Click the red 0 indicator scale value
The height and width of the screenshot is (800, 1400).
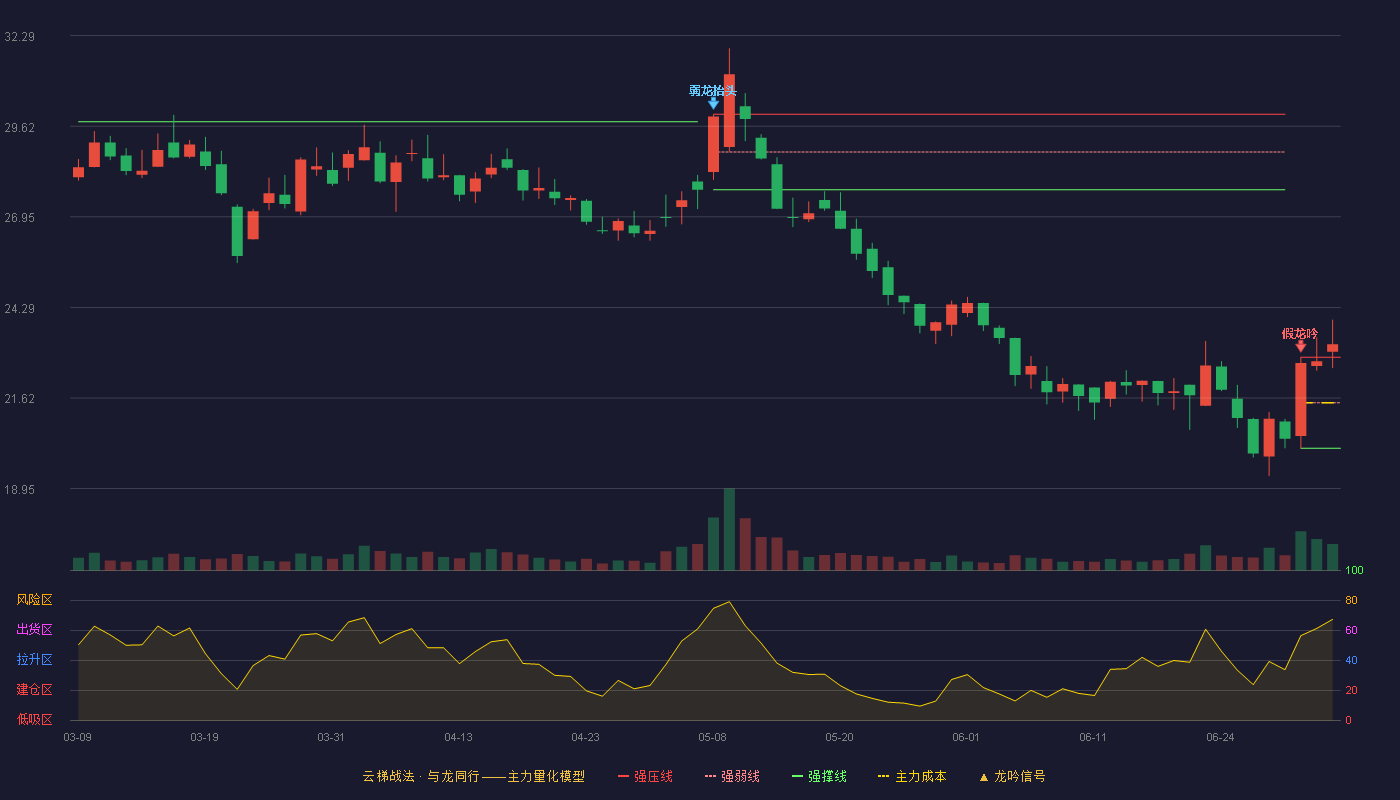1348,720
